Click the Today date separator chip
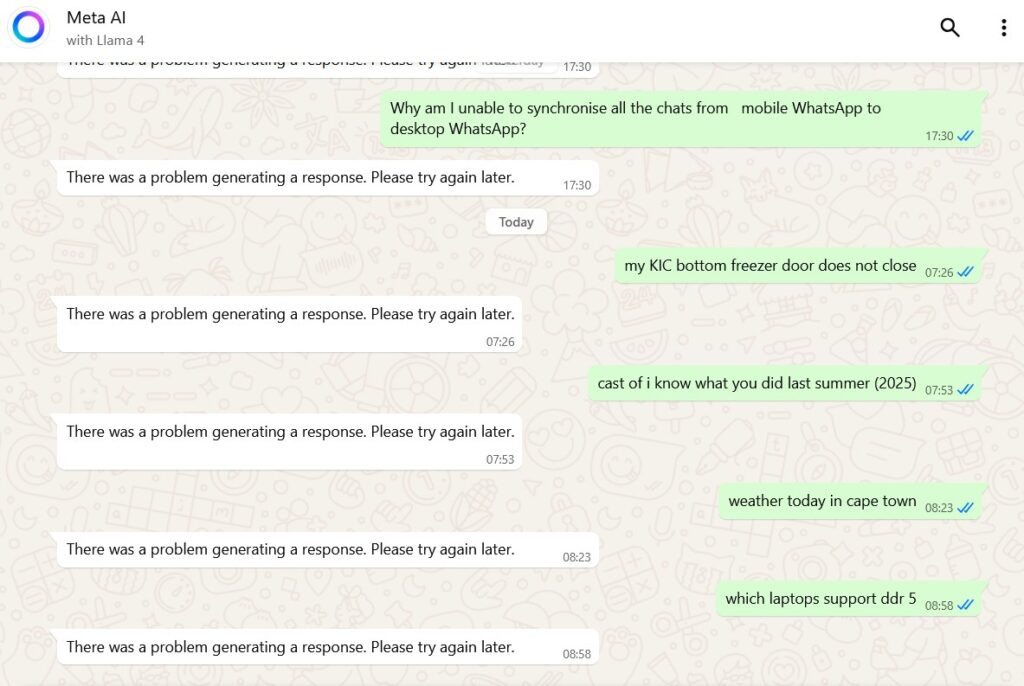Screen dimensions: 1024x686 click(x=516, y=222)
